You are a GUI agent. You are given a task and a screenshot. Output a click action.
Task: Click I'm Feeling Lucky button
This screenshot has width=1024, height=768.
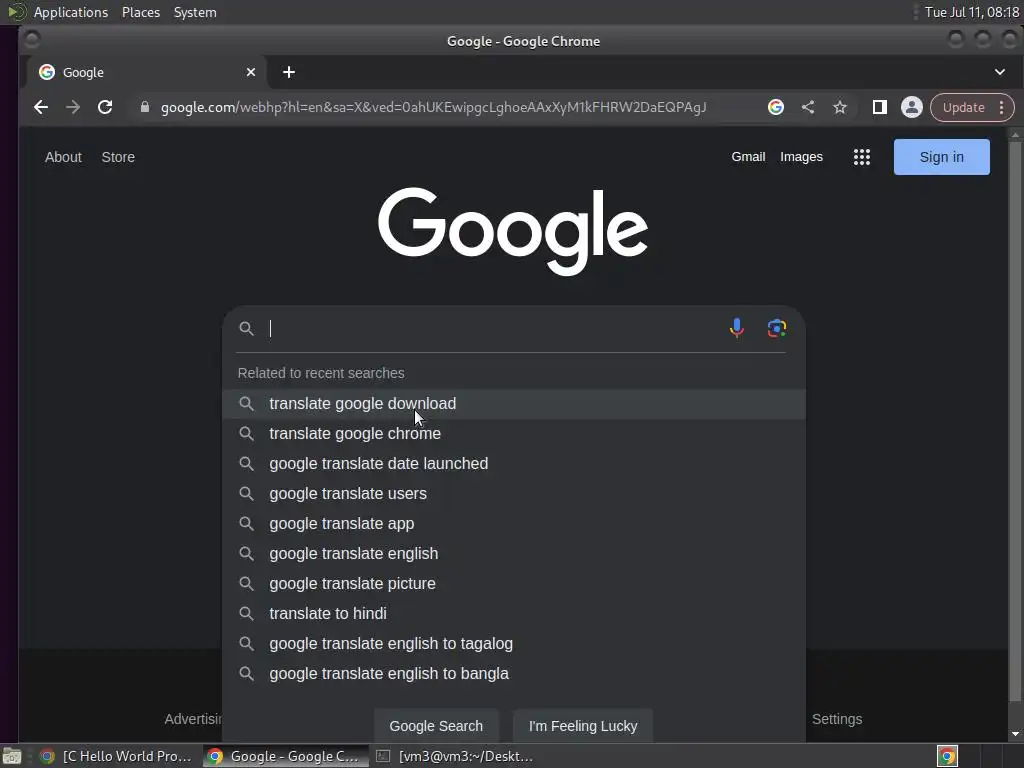[x=583, y=726]
